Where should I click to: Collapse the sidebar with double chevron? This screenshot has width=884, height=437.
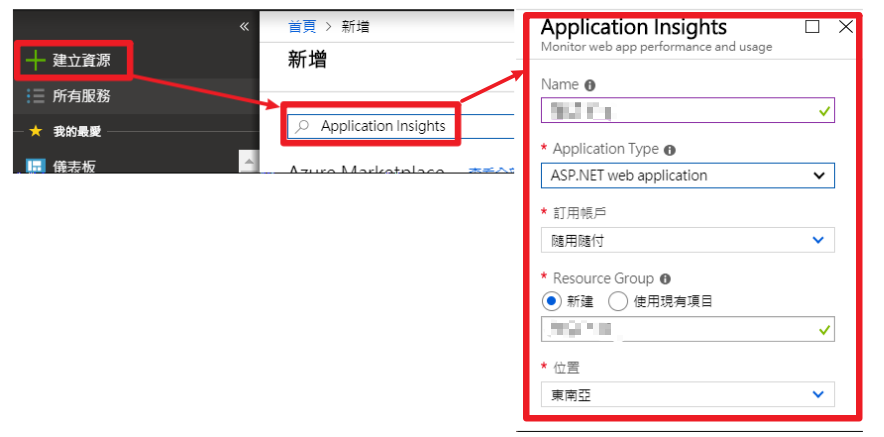click(x=244, y=27)
